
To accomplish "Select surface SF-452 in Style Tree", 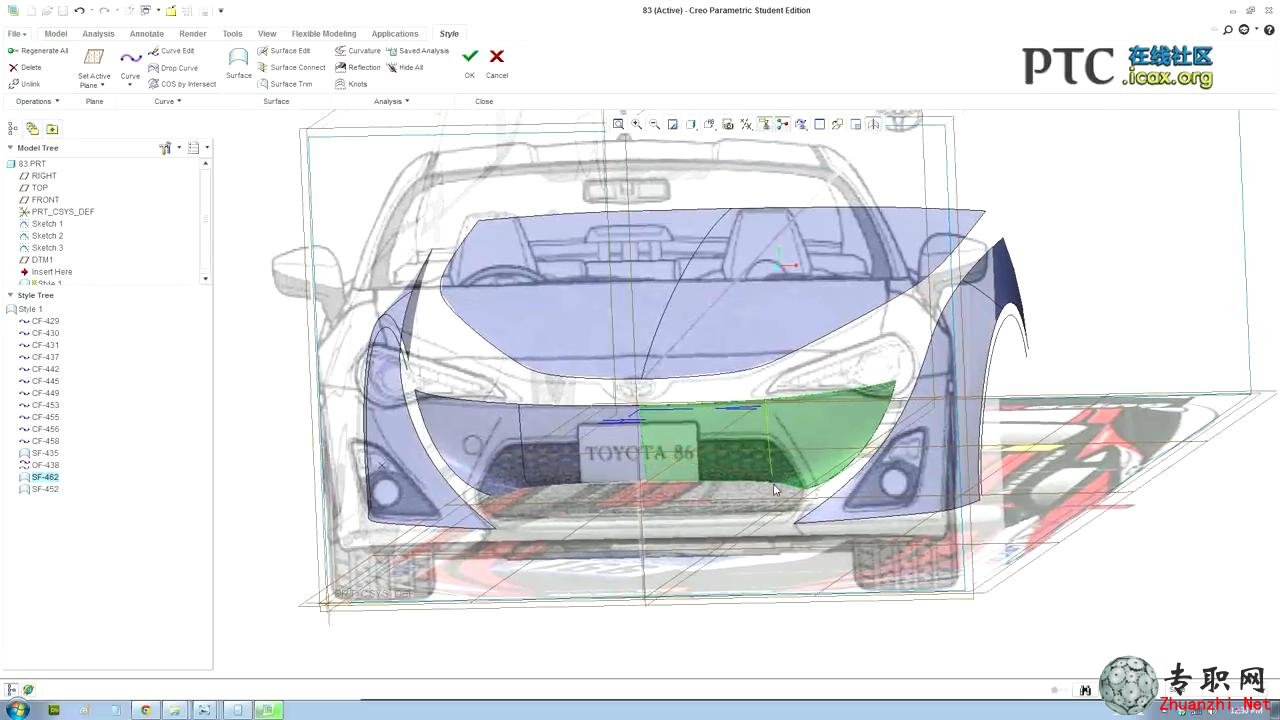I will tap(39, 489).
